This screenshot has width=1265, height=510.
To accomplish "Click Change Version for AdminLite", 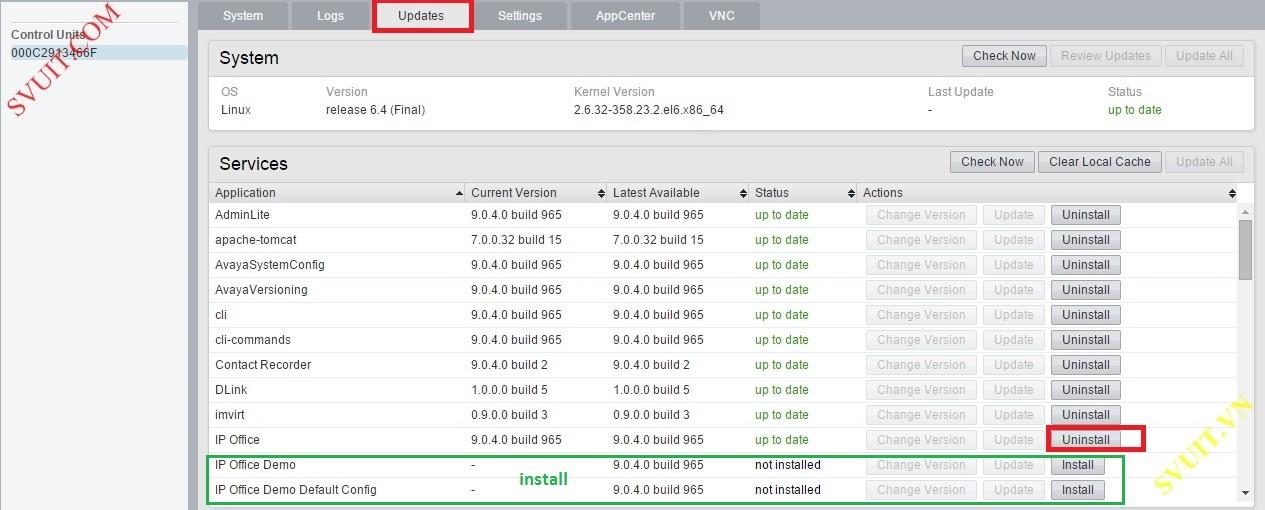I will coord(921,215).
